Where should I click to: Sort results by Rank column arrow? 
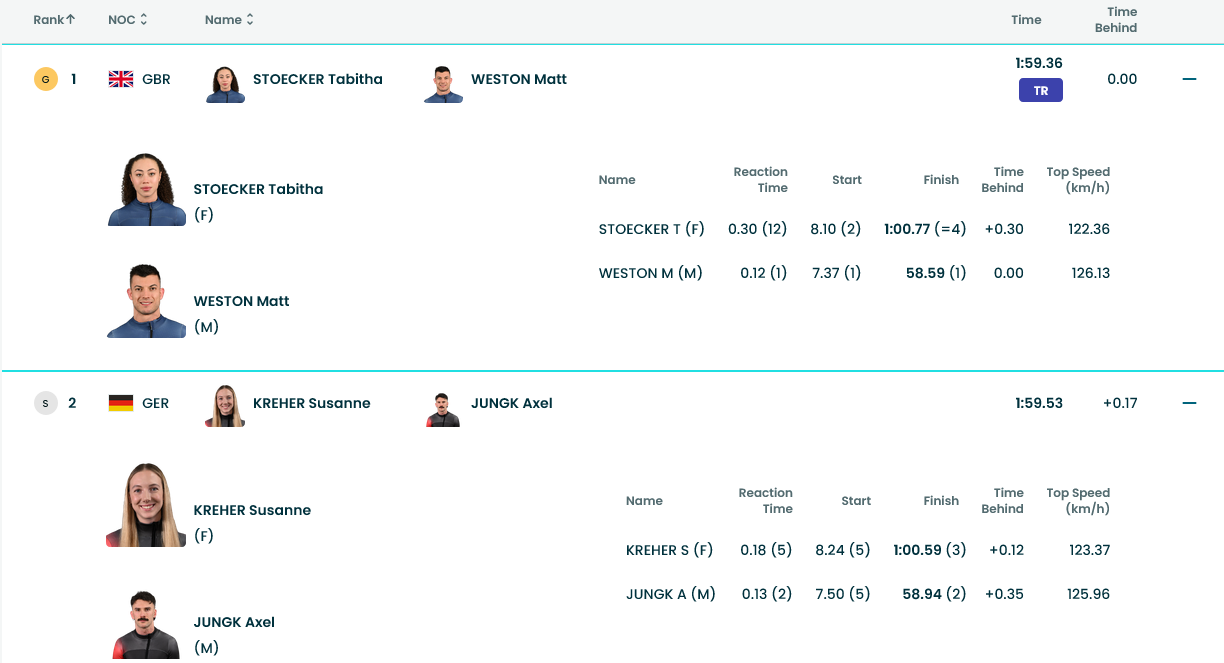71,20
